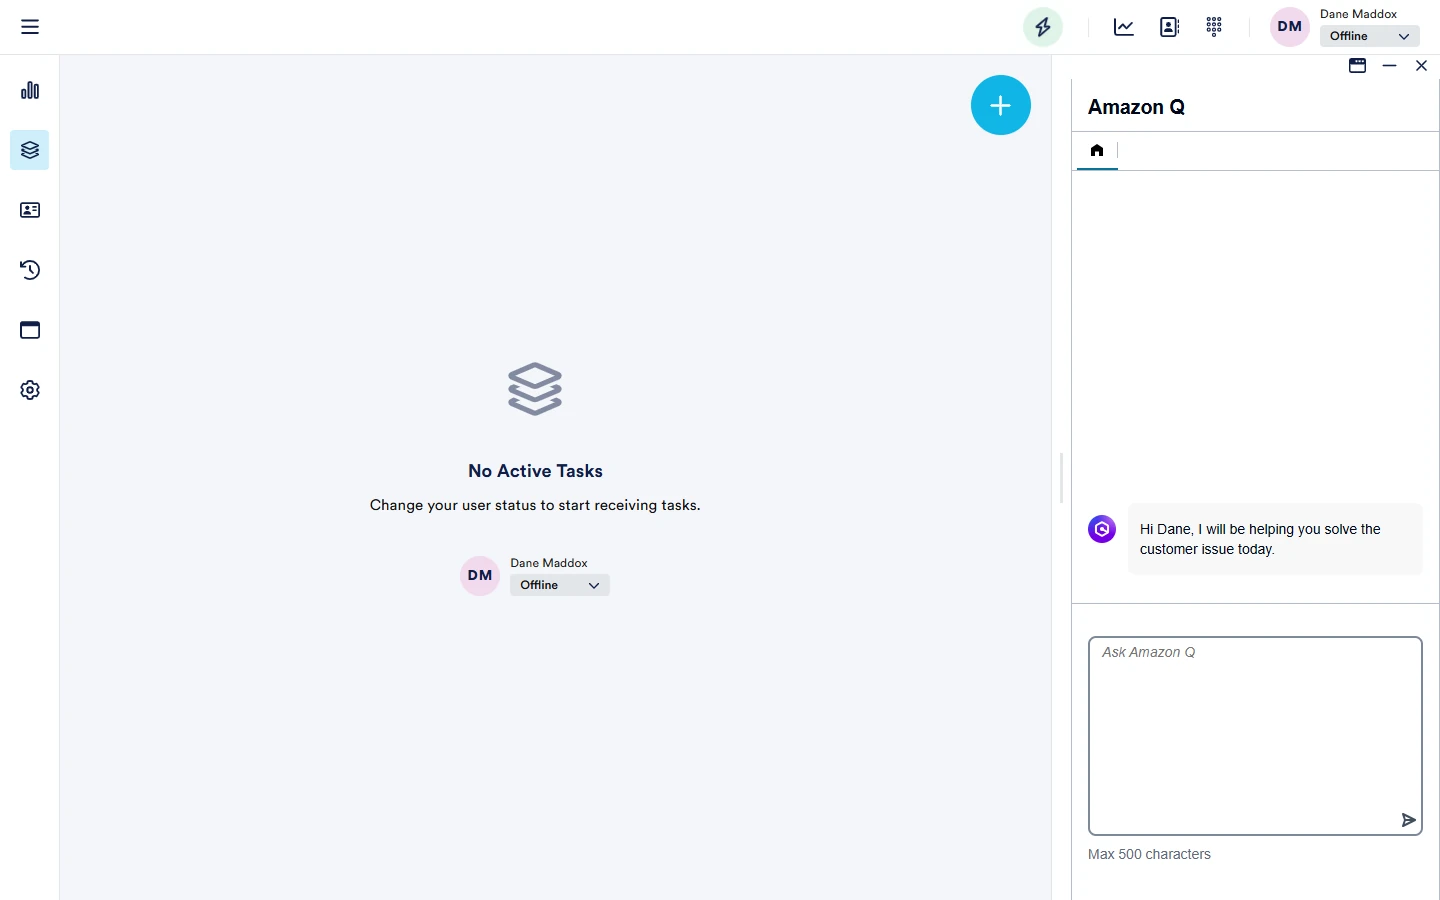Open the browser workspace panel
The width and height of the screenshot is (1440, 900).
pos(30,330)
